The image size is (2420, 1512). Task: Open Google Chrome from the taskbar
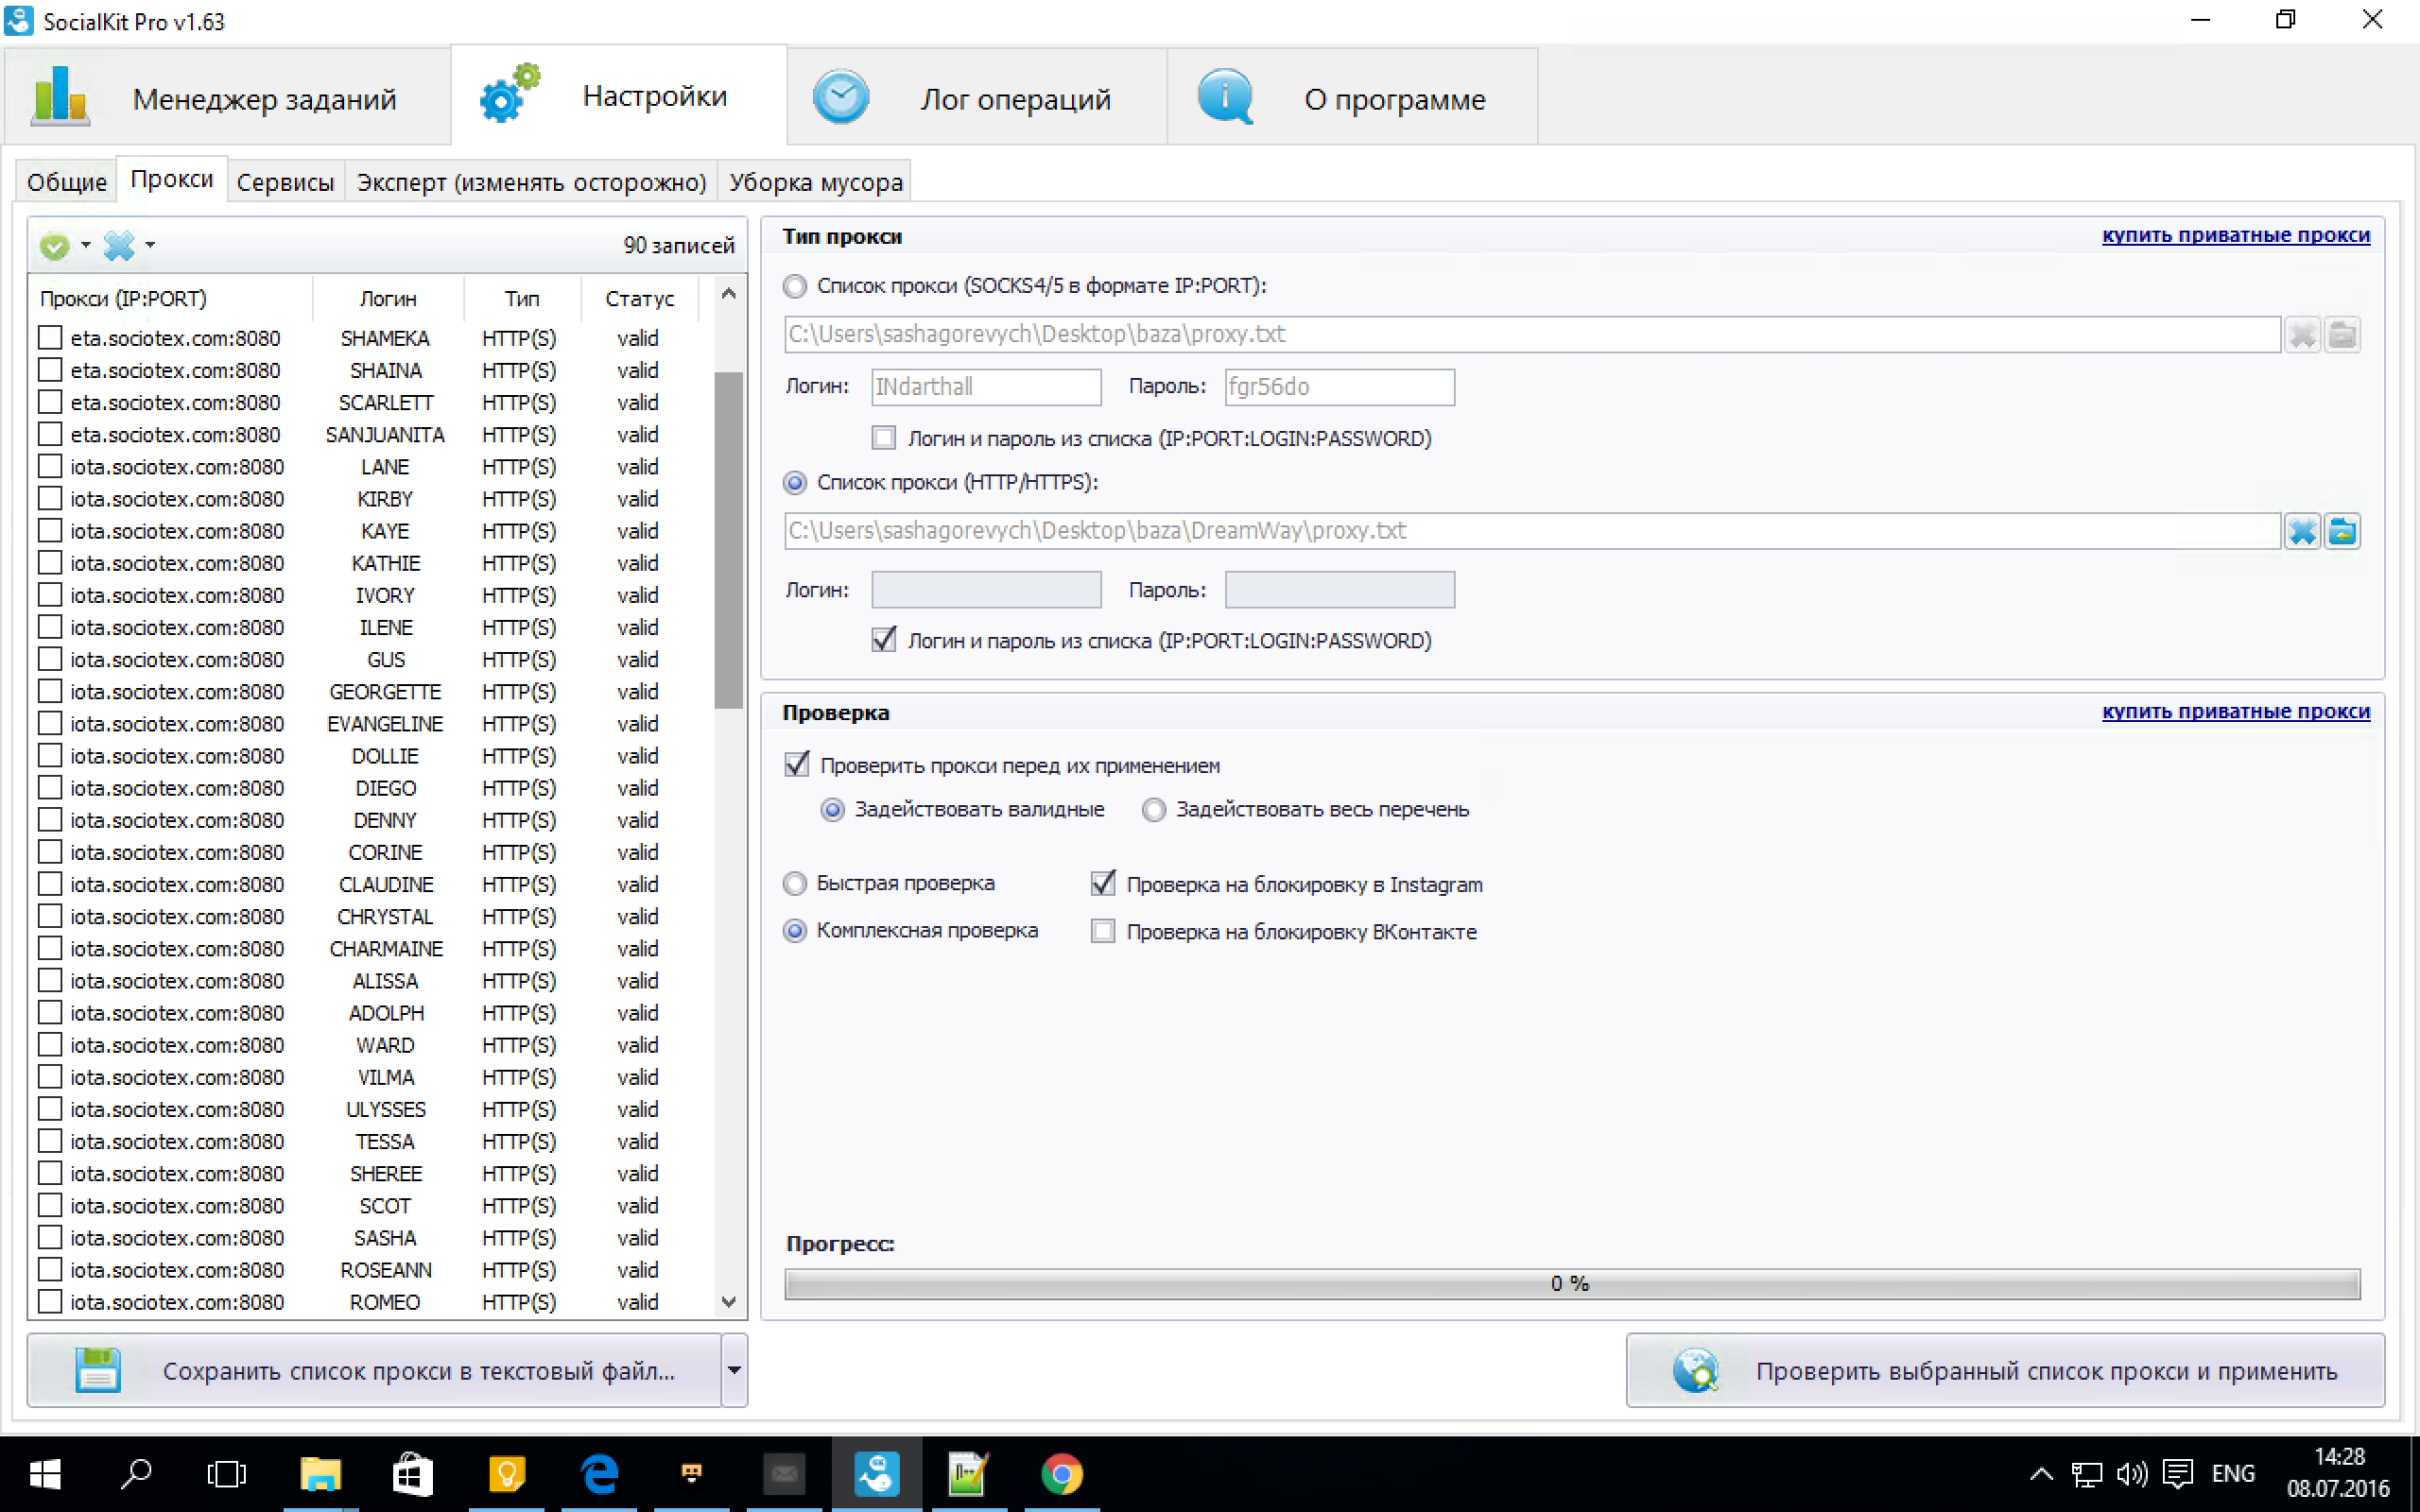[x=1062, y=1474]
